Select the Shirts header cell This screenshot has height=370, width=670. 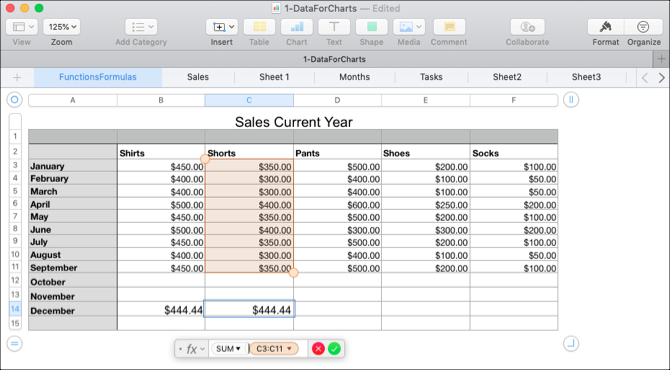pos(161,153)
